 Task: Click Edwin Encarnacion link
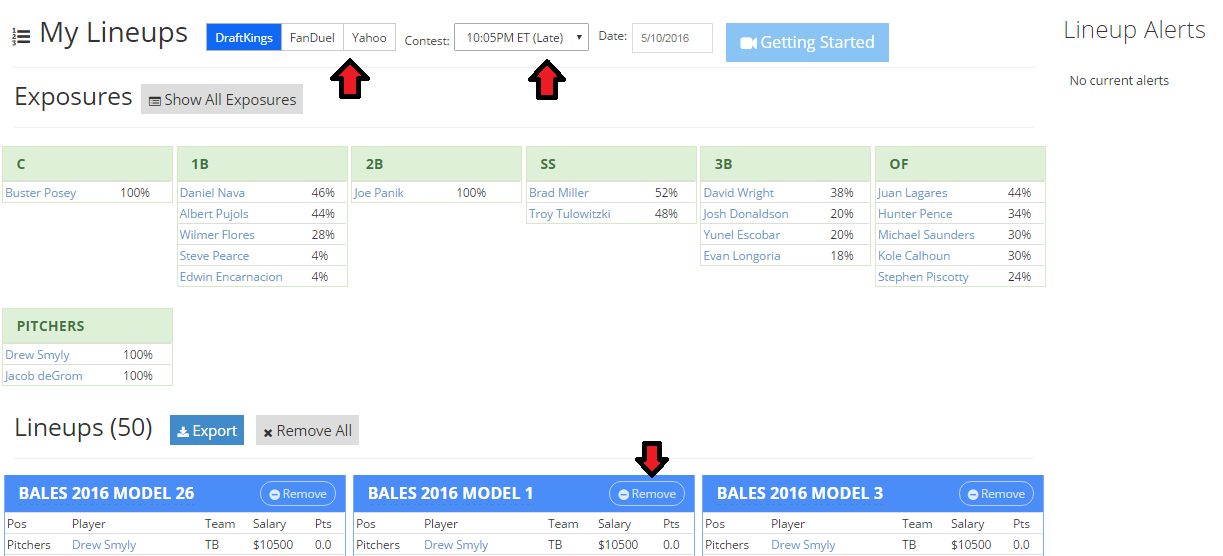231,277
